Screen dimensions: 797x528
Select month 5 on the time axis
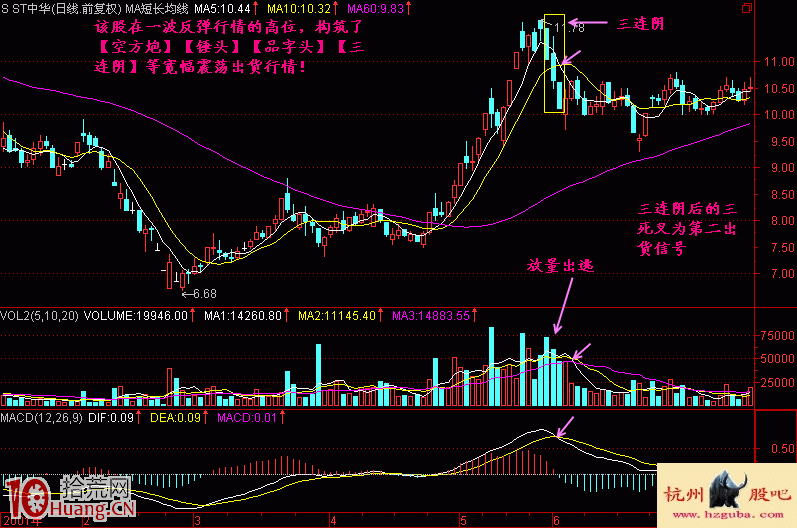[463, 521]
